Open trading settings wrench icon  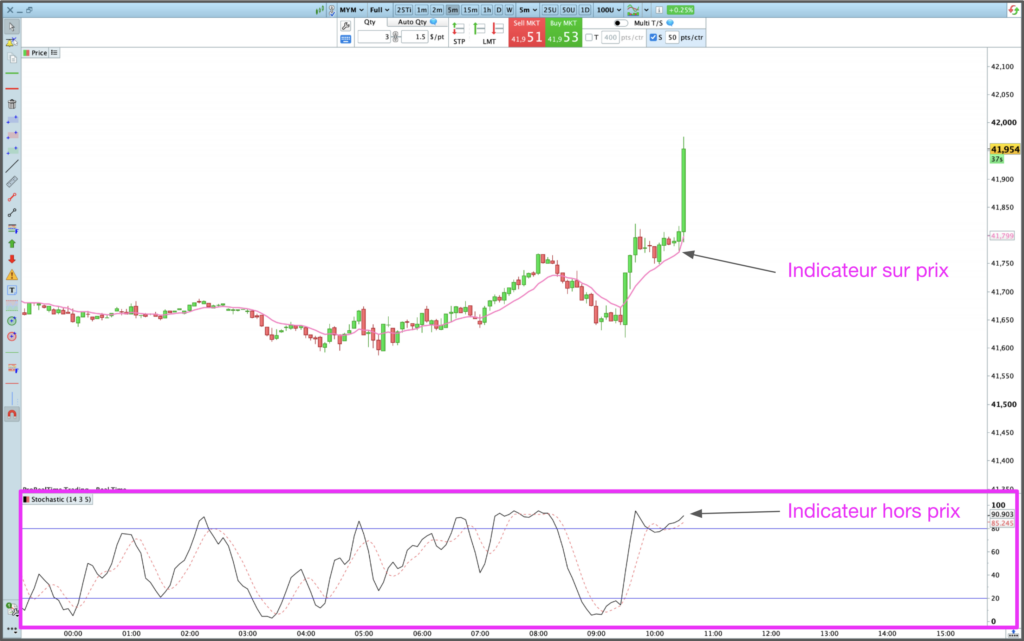(346, 24)
